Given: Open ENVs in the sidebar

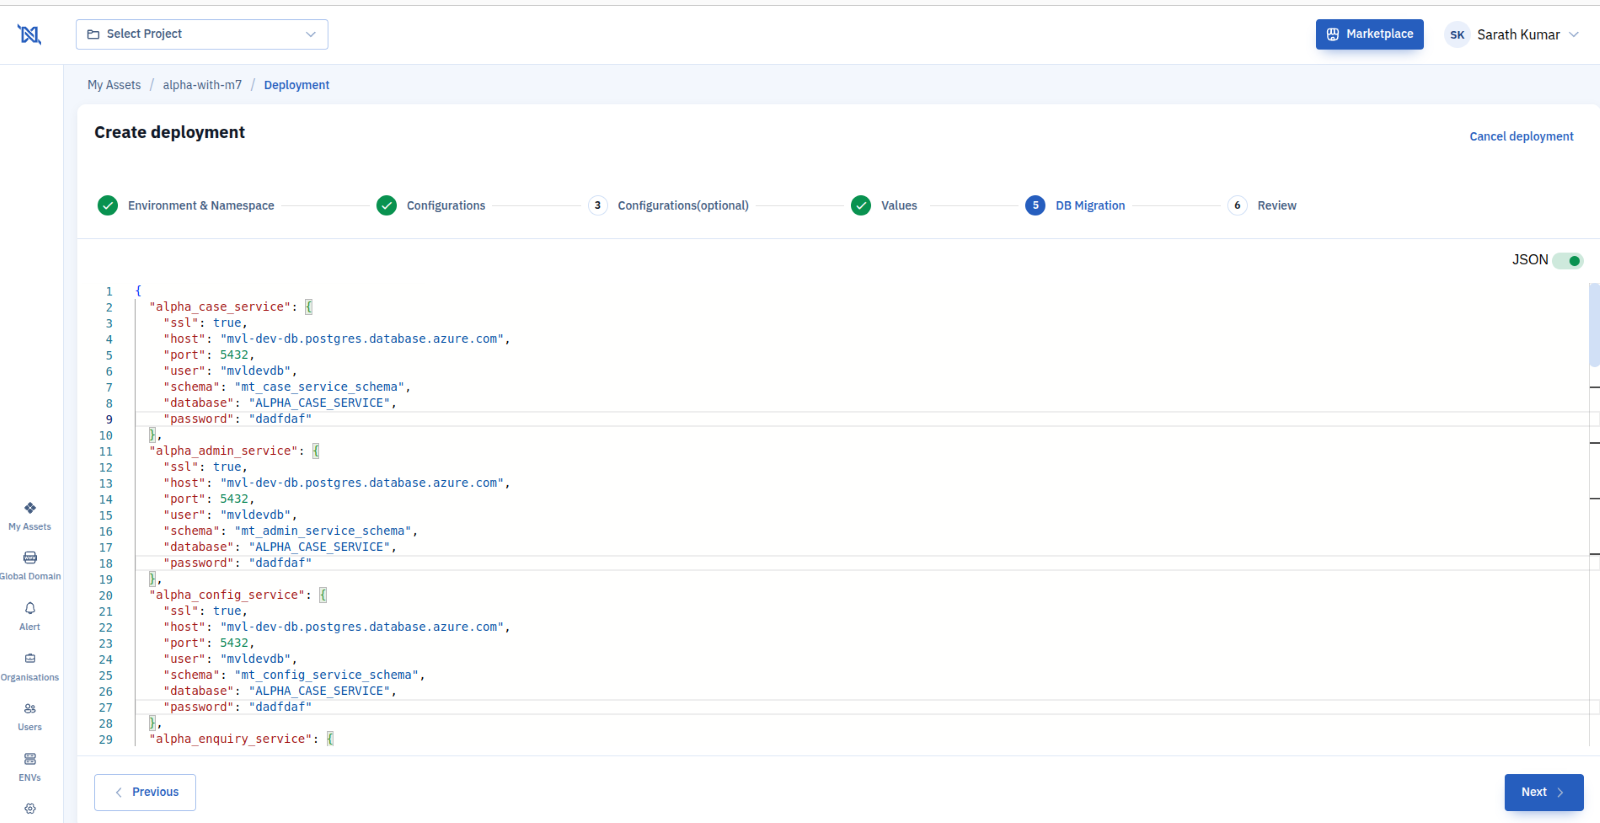Looking at the screenshot, I should tap(30, 767).
